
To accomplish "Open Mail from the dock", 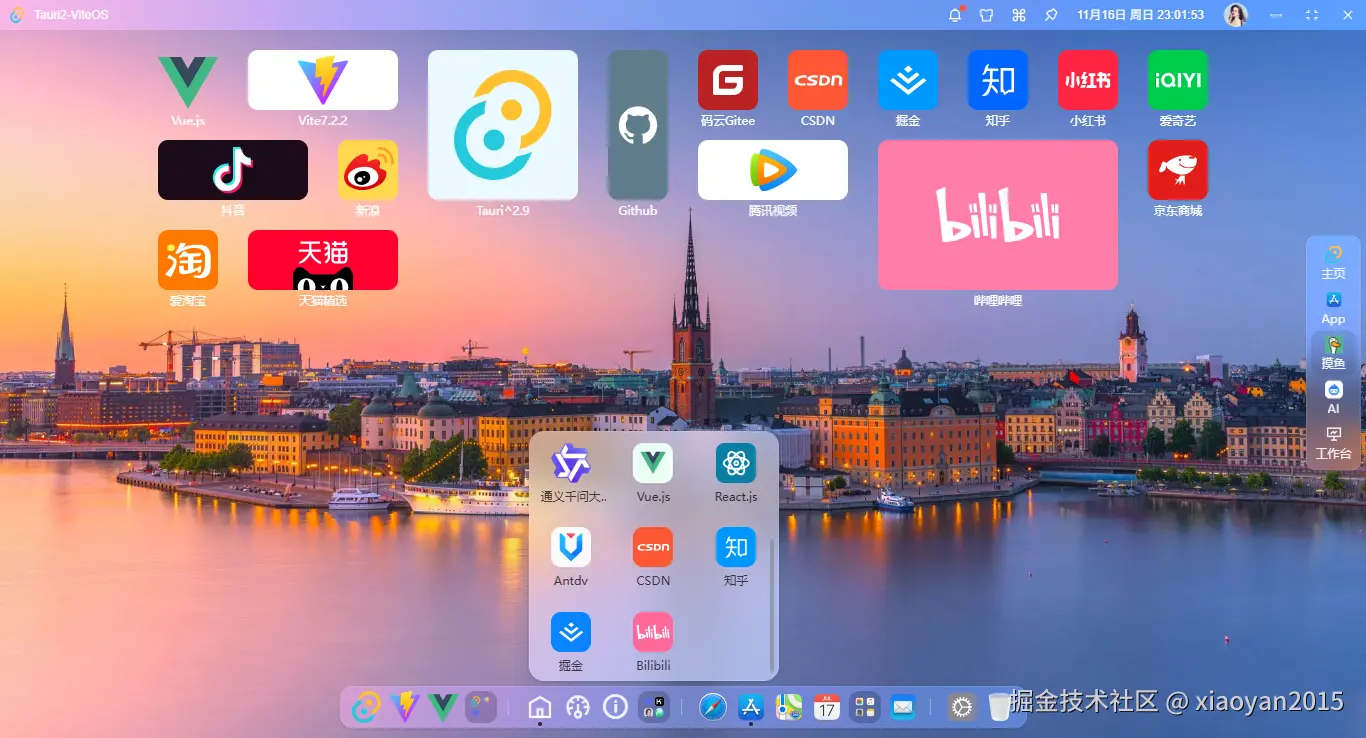I will click(x=903, y=707).
